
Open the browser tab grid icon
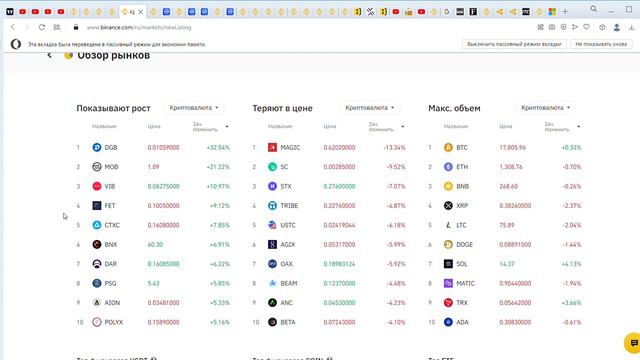(57, 27)
